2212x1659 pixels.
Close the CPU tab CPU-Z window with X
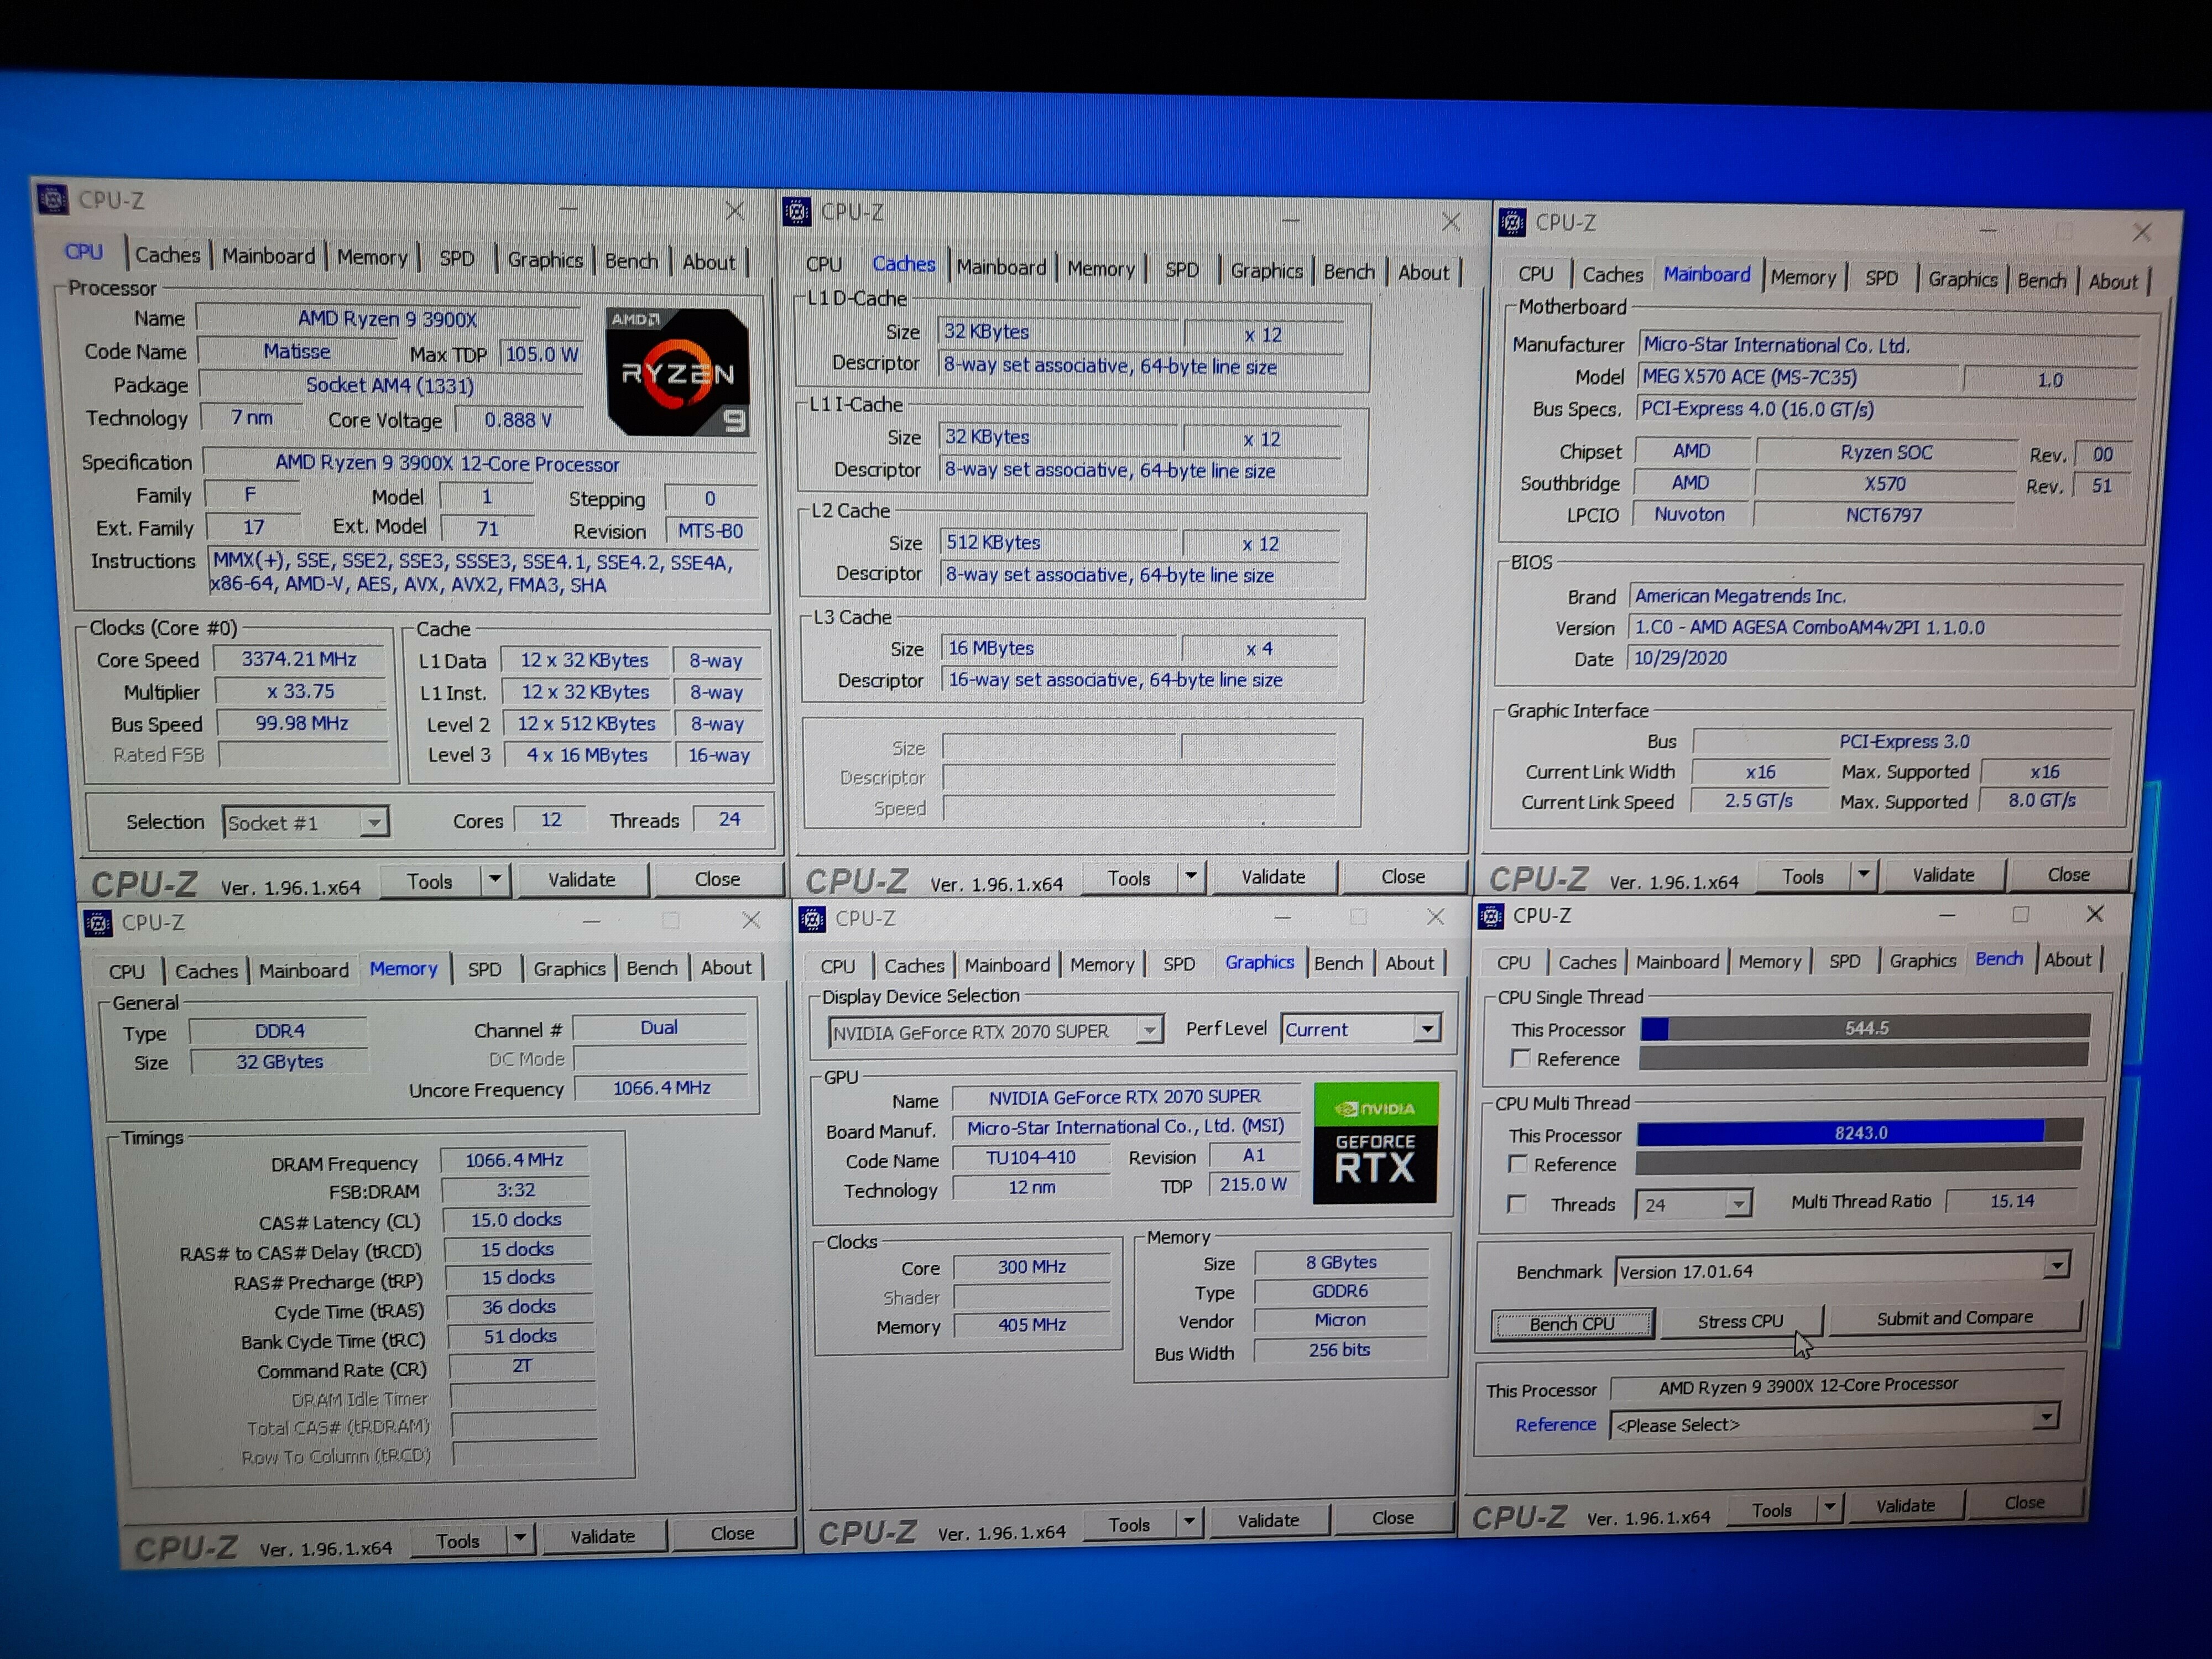(735, 211)
